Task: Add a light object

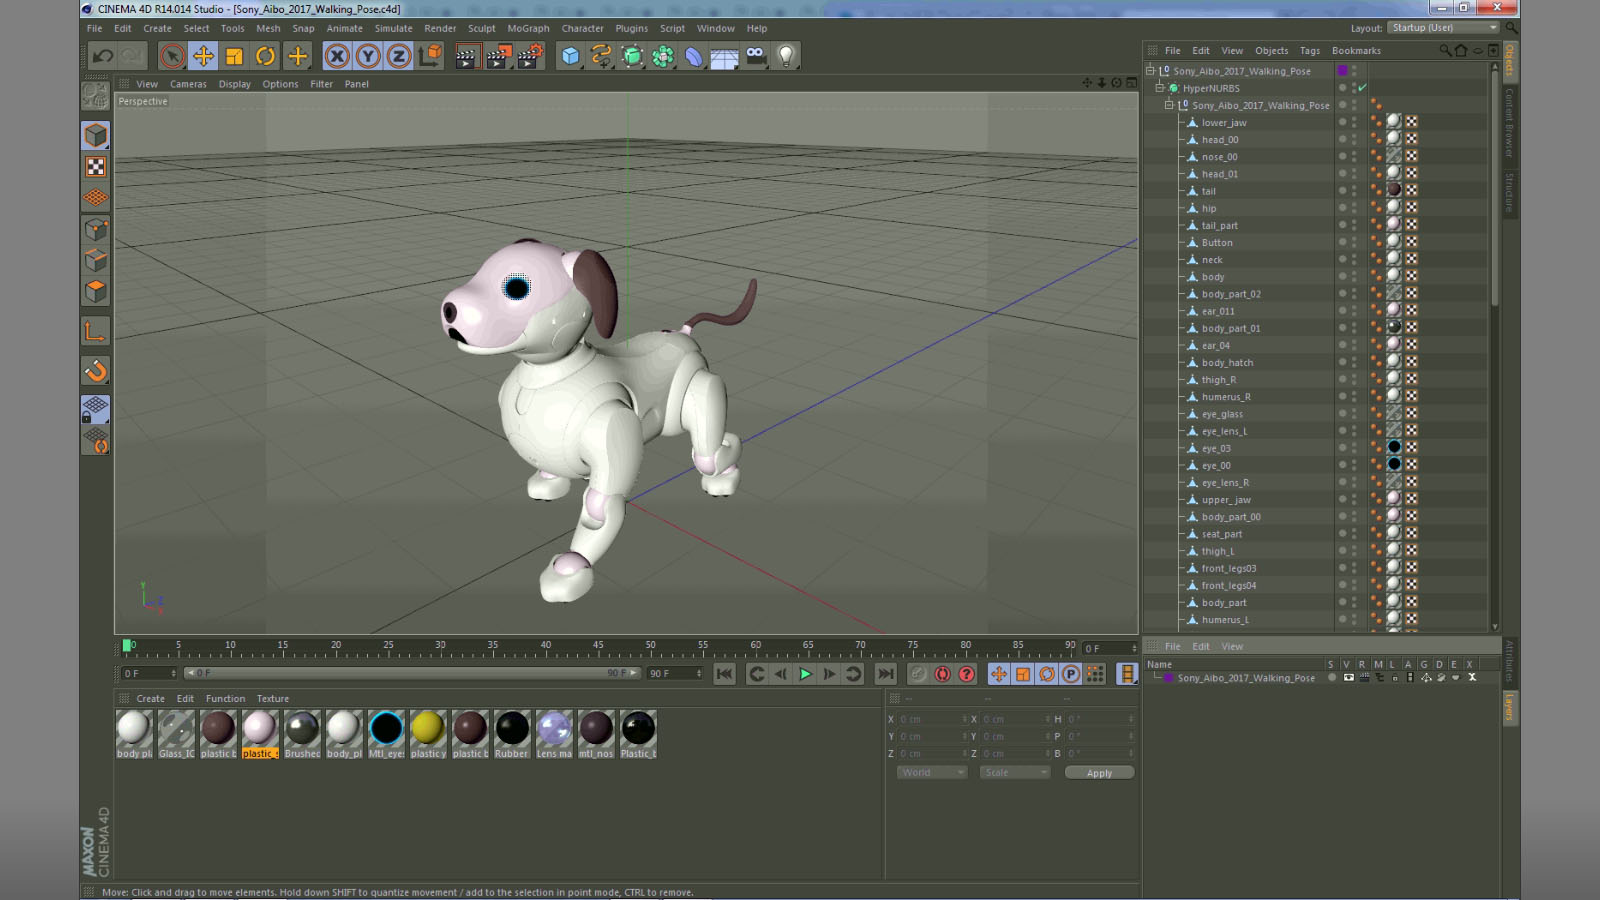Action: (x=787, y=56)
